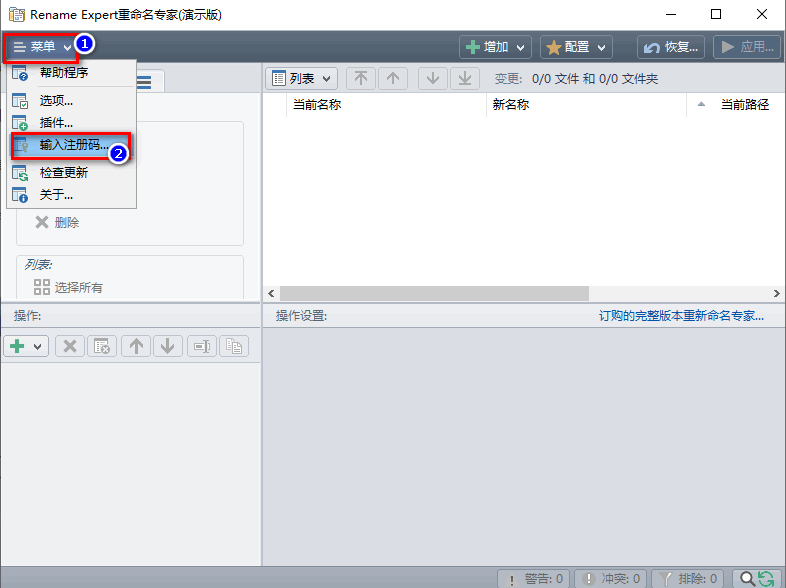Select 帮助程序 menu entry
Image resolution: width=786 pixels, height=588 pixels.
click(71, 73)
